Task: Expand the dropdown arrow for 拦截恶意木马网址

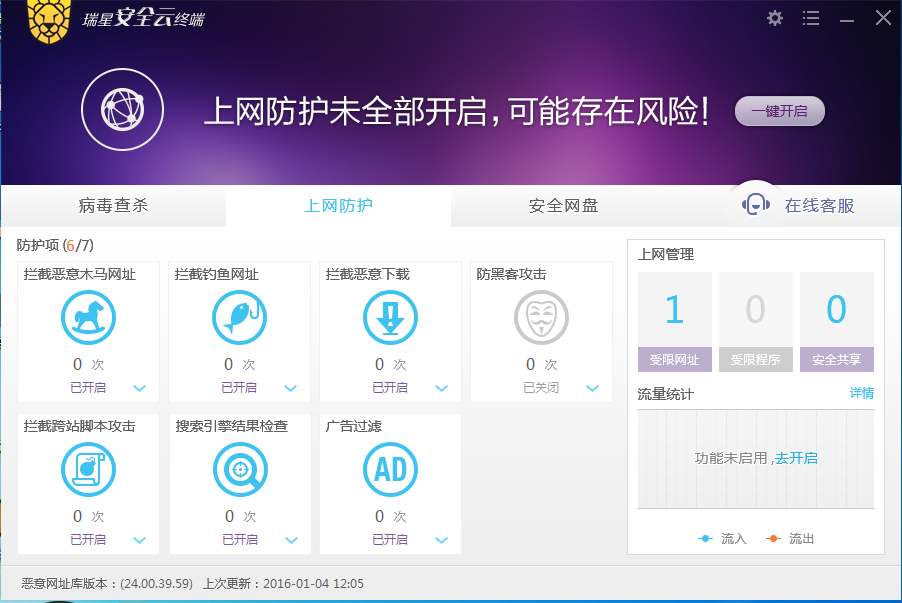Action: click(x=139, y=388)
